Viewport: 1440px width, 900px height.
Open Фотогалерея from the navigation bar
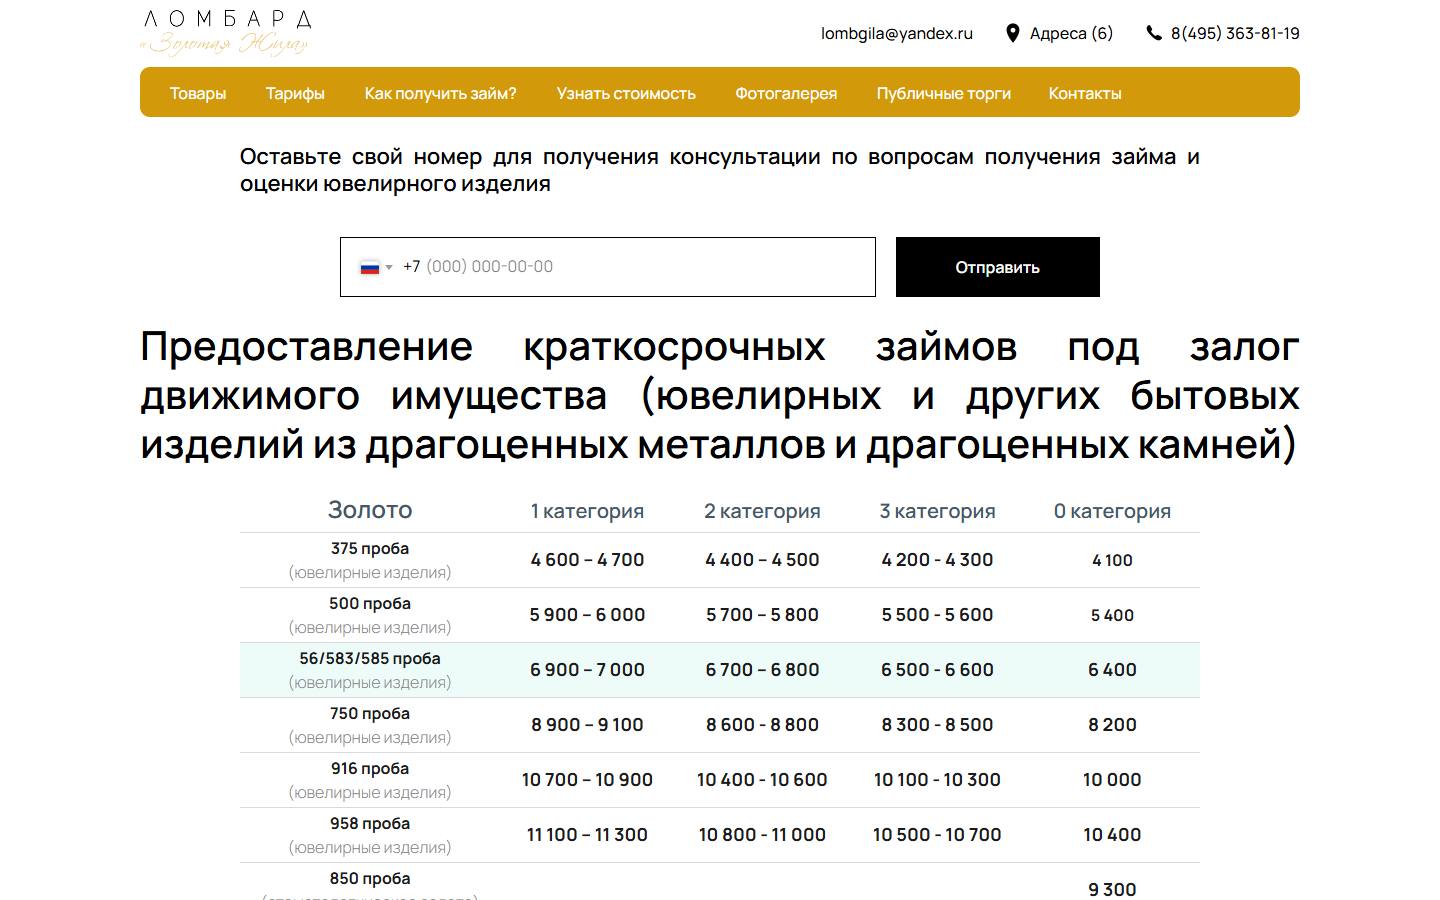(786, 93)
